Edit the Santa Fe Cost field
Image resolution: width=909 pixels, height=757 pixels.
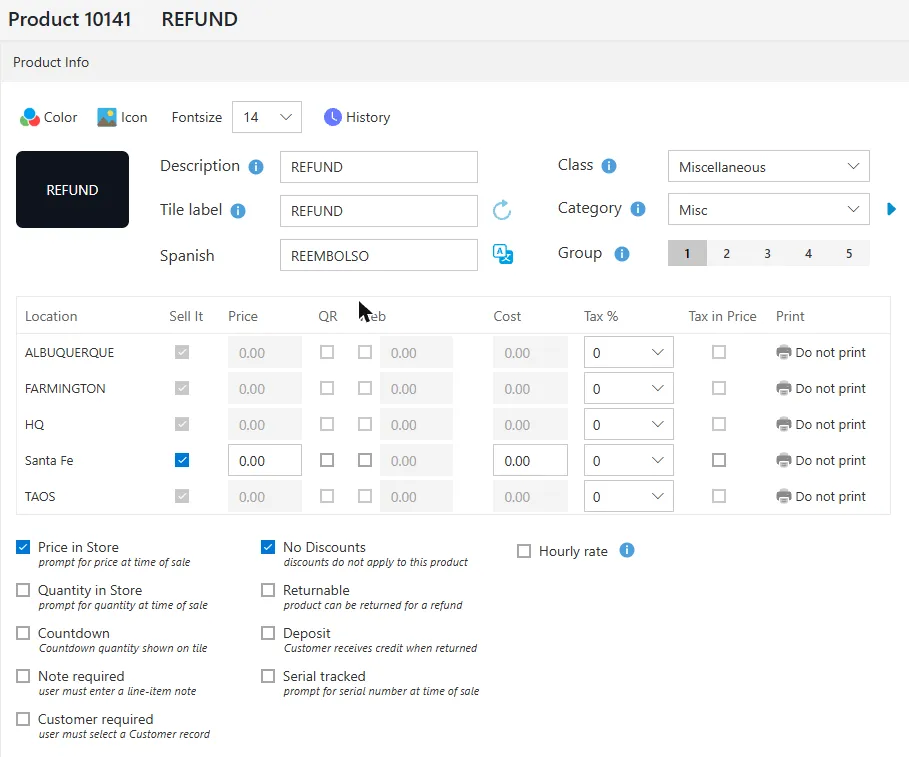(530, 460)
